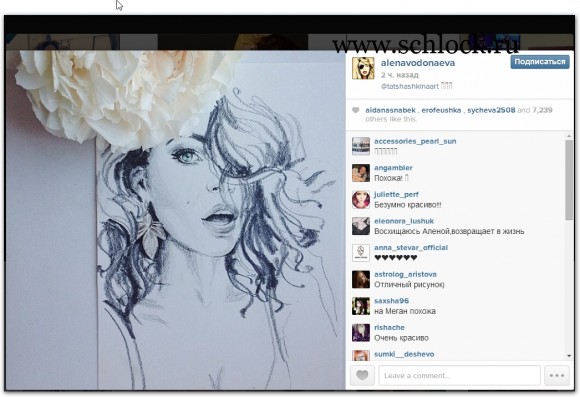Open the astrolog_aristova commenter profile
This screenshot has height=397, width=580.
(405, 274)
